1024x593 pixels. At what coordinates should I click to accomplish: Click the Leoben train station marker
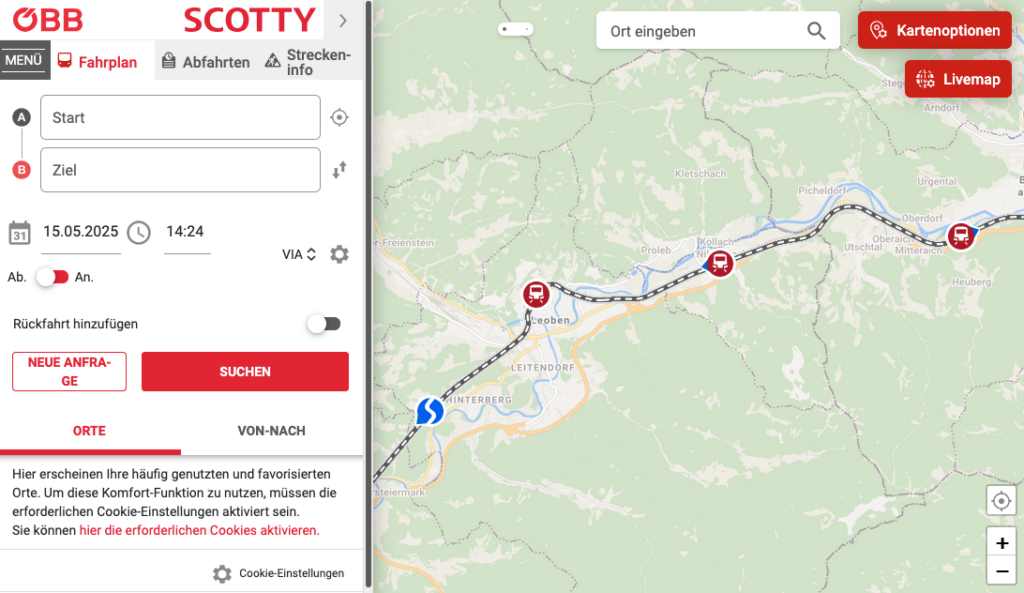pyautogui.click(x=536, y=294)
